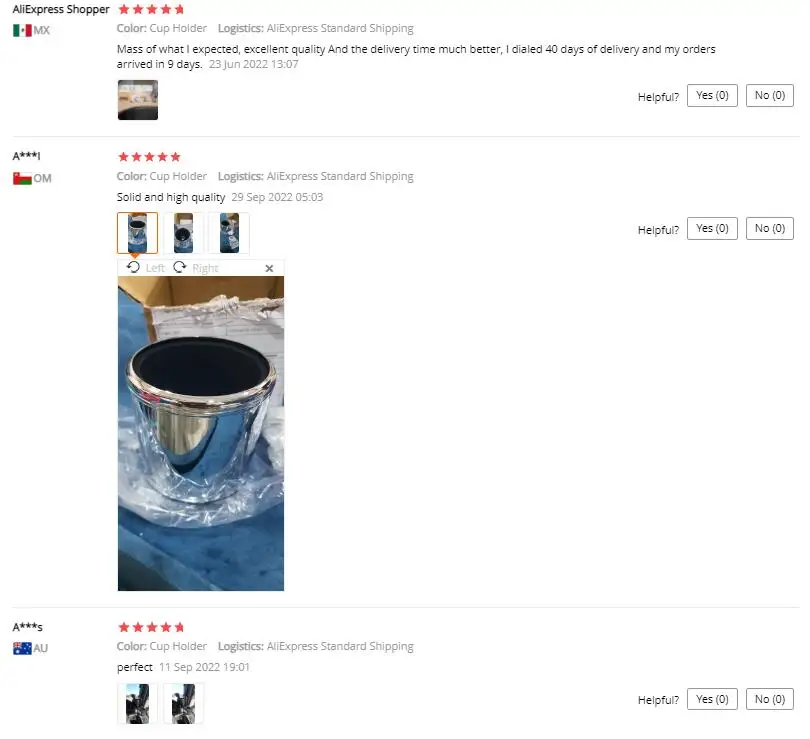Click the Mexico flag icon

pyautogui.click(x=22, y=30)
